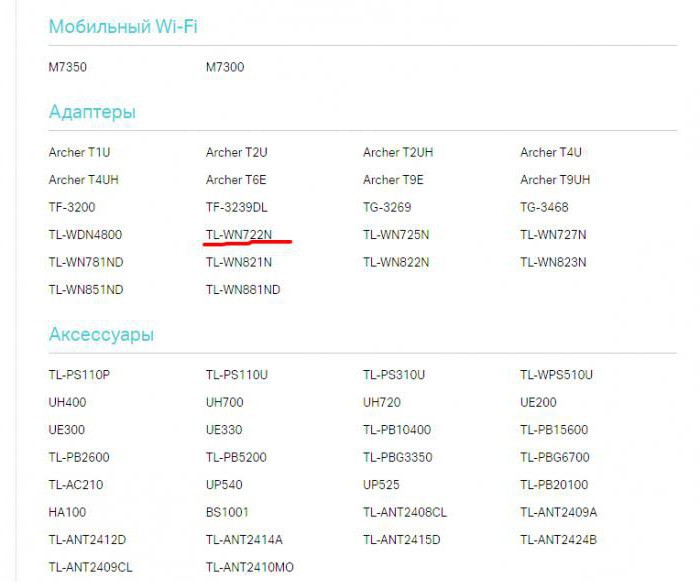The width and height of the screenshot is (700, 582).
Task: Select TG-3269 from the adapters list
Action: [x=387, y=207]
